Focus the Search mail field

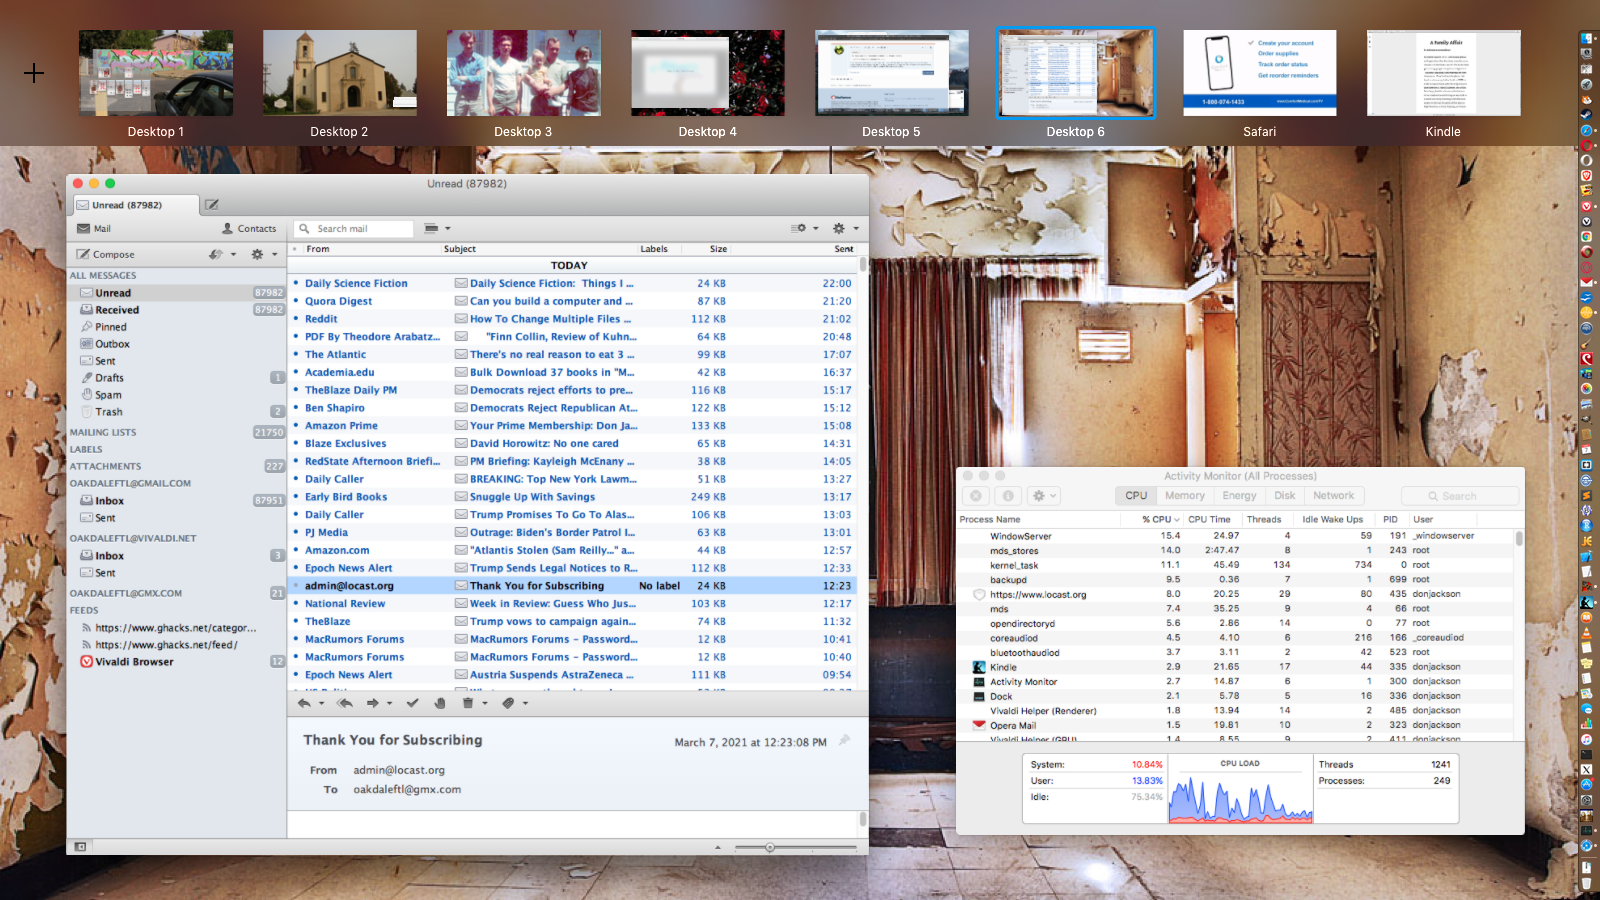pyautogui.click(x=356, y=229)
